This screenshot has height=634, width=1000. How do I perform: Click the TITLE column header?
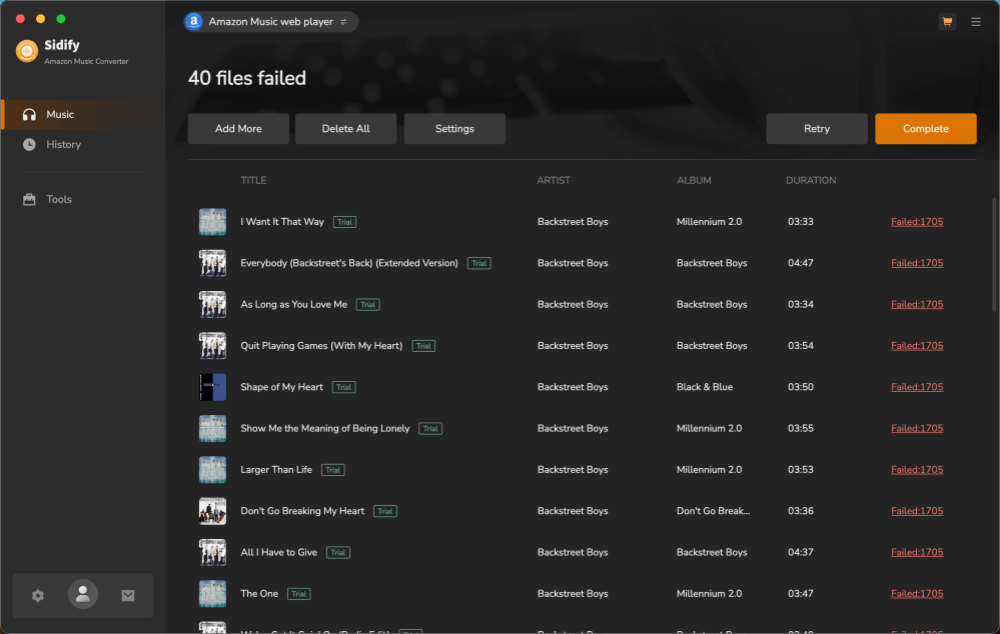point(253,181)
